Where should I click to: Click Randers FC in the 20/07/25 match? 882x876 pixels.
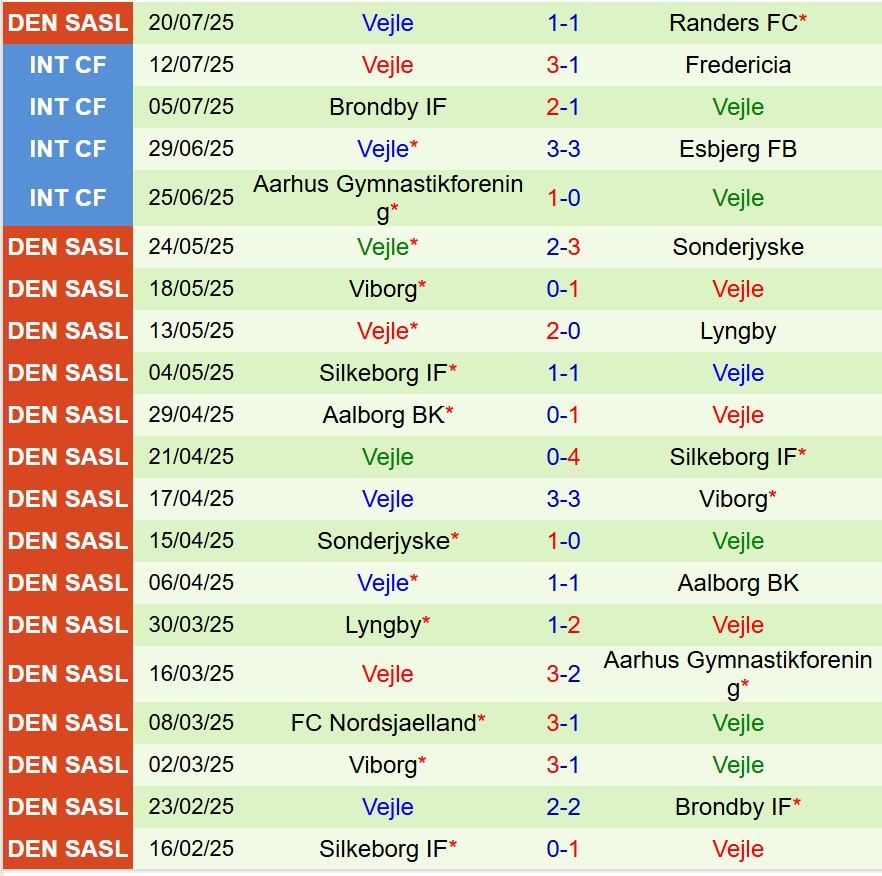click(x=735, y=23)
